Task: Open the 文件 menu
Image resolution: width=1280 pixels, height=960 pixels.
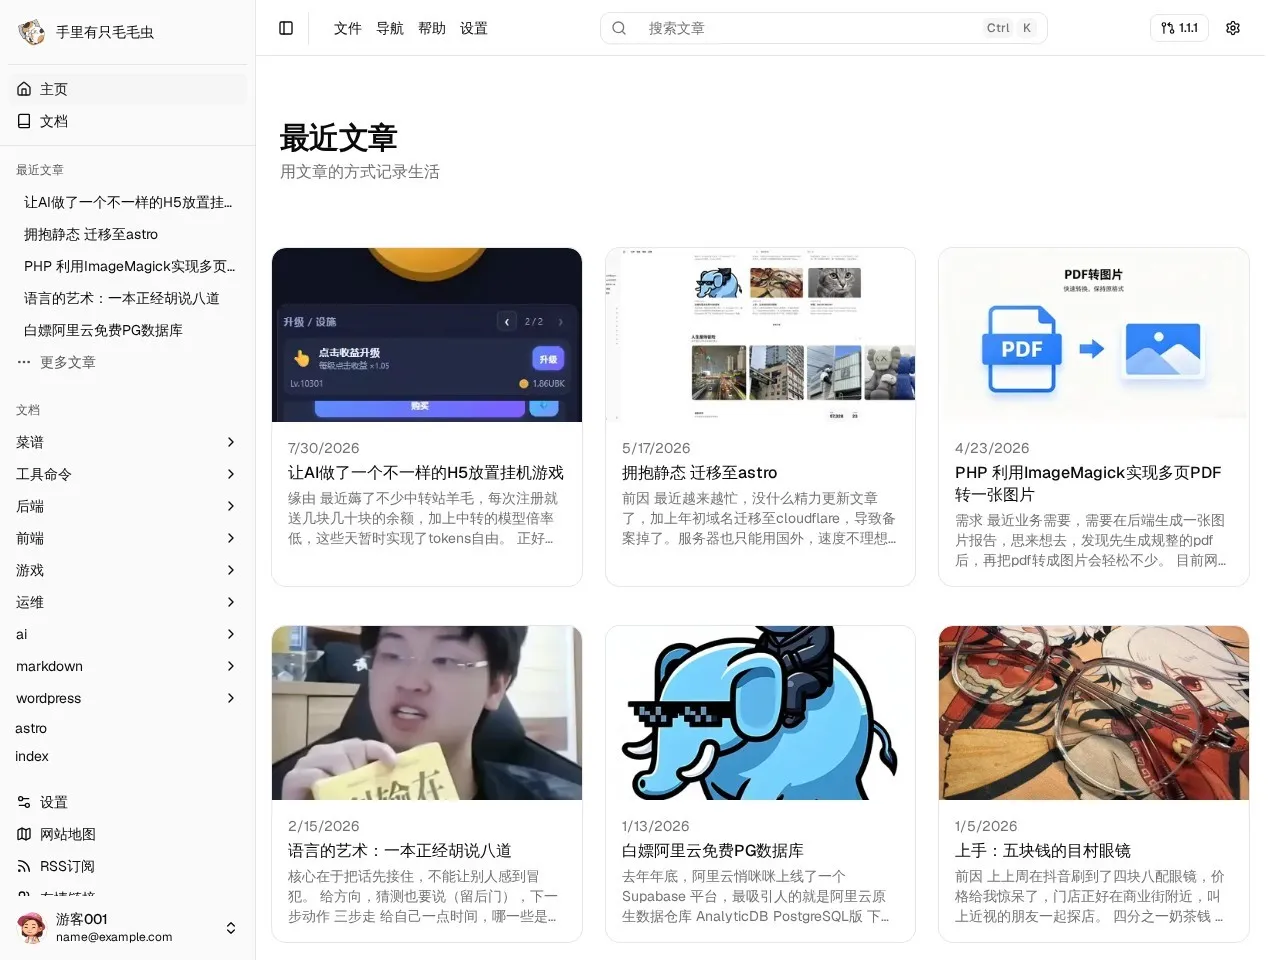Action: [x=348, y=28]
